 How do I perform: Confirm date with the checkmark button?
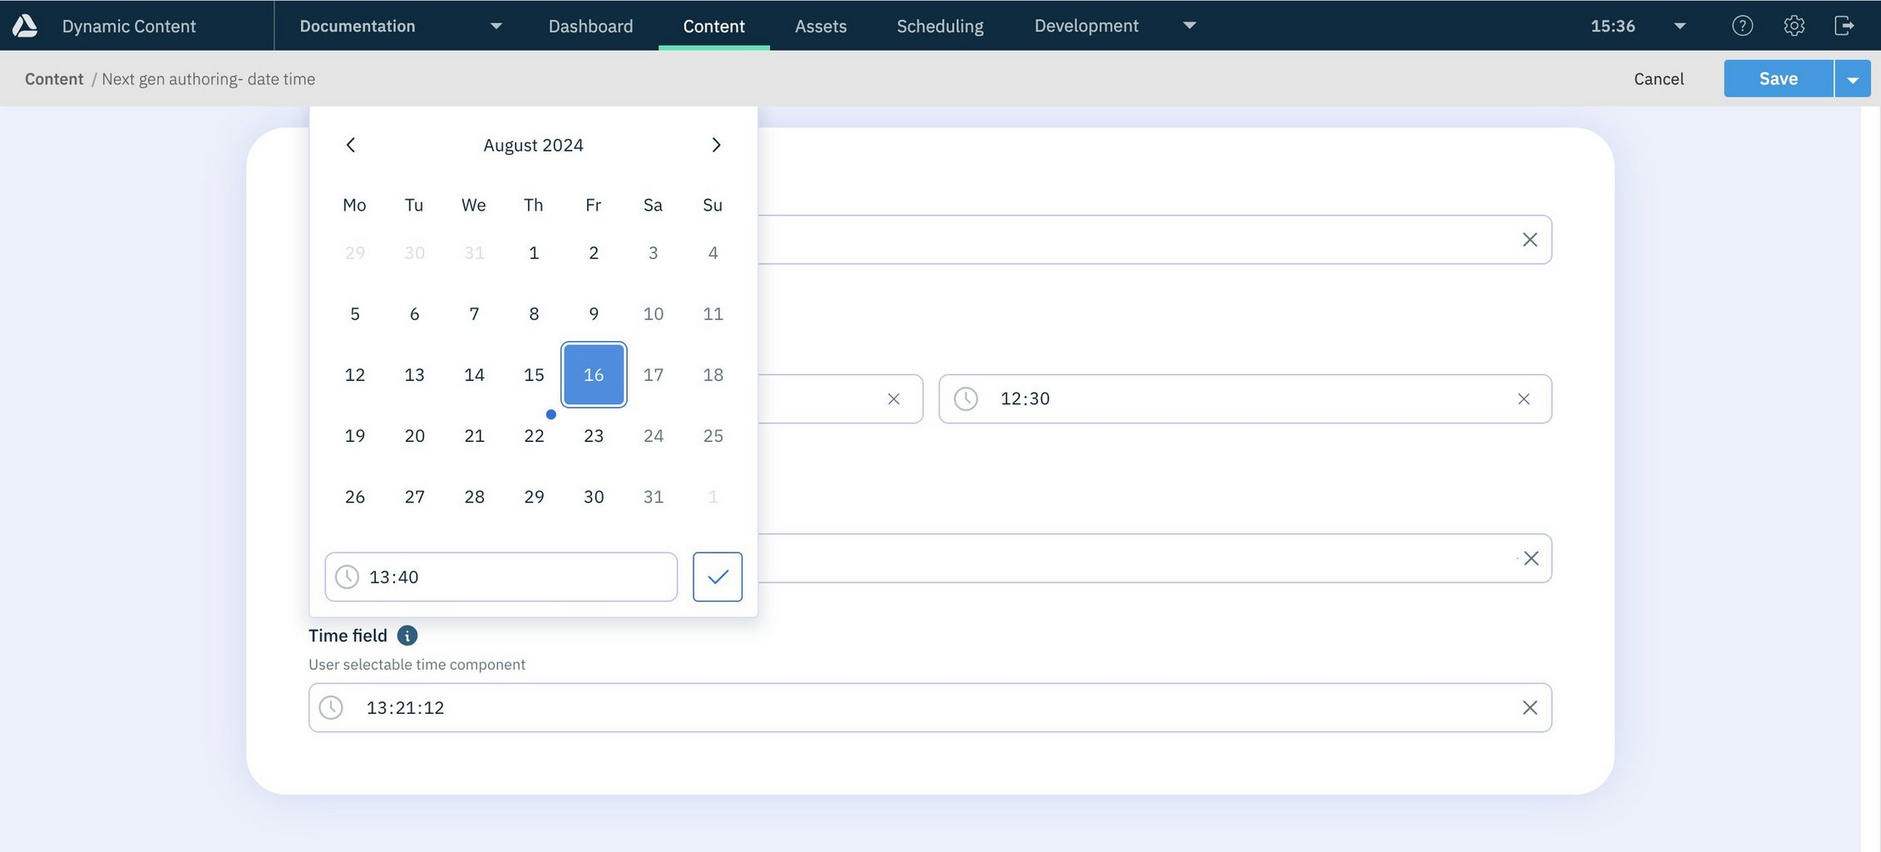point(717,577)
